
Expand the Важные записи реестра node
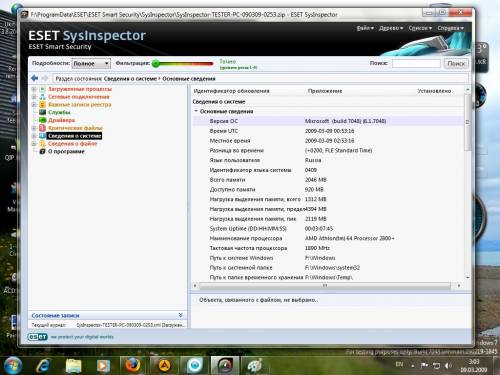[x=34, y=105]
